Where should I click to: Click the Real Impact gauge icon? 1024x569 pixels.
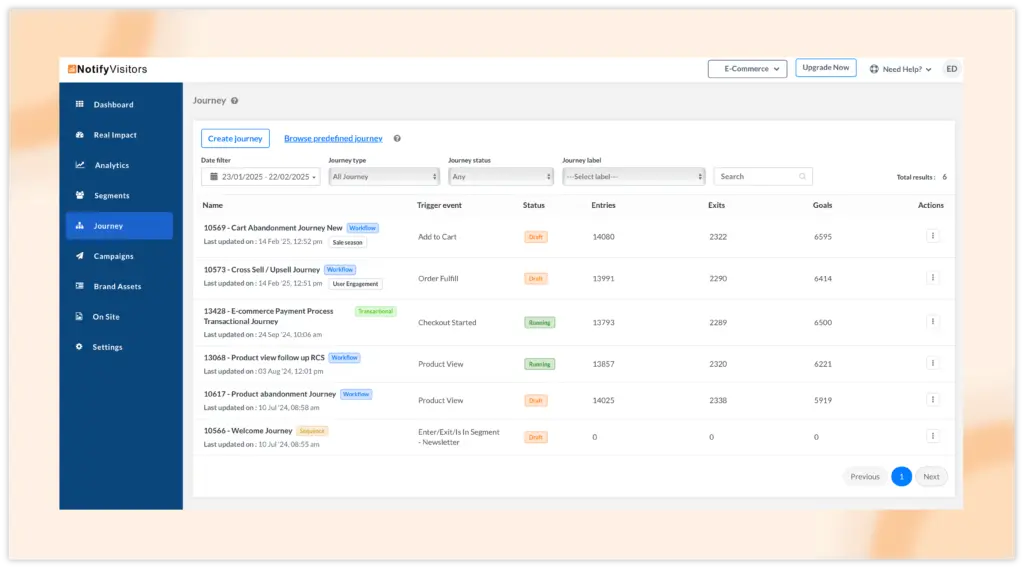tap(80, 135)
